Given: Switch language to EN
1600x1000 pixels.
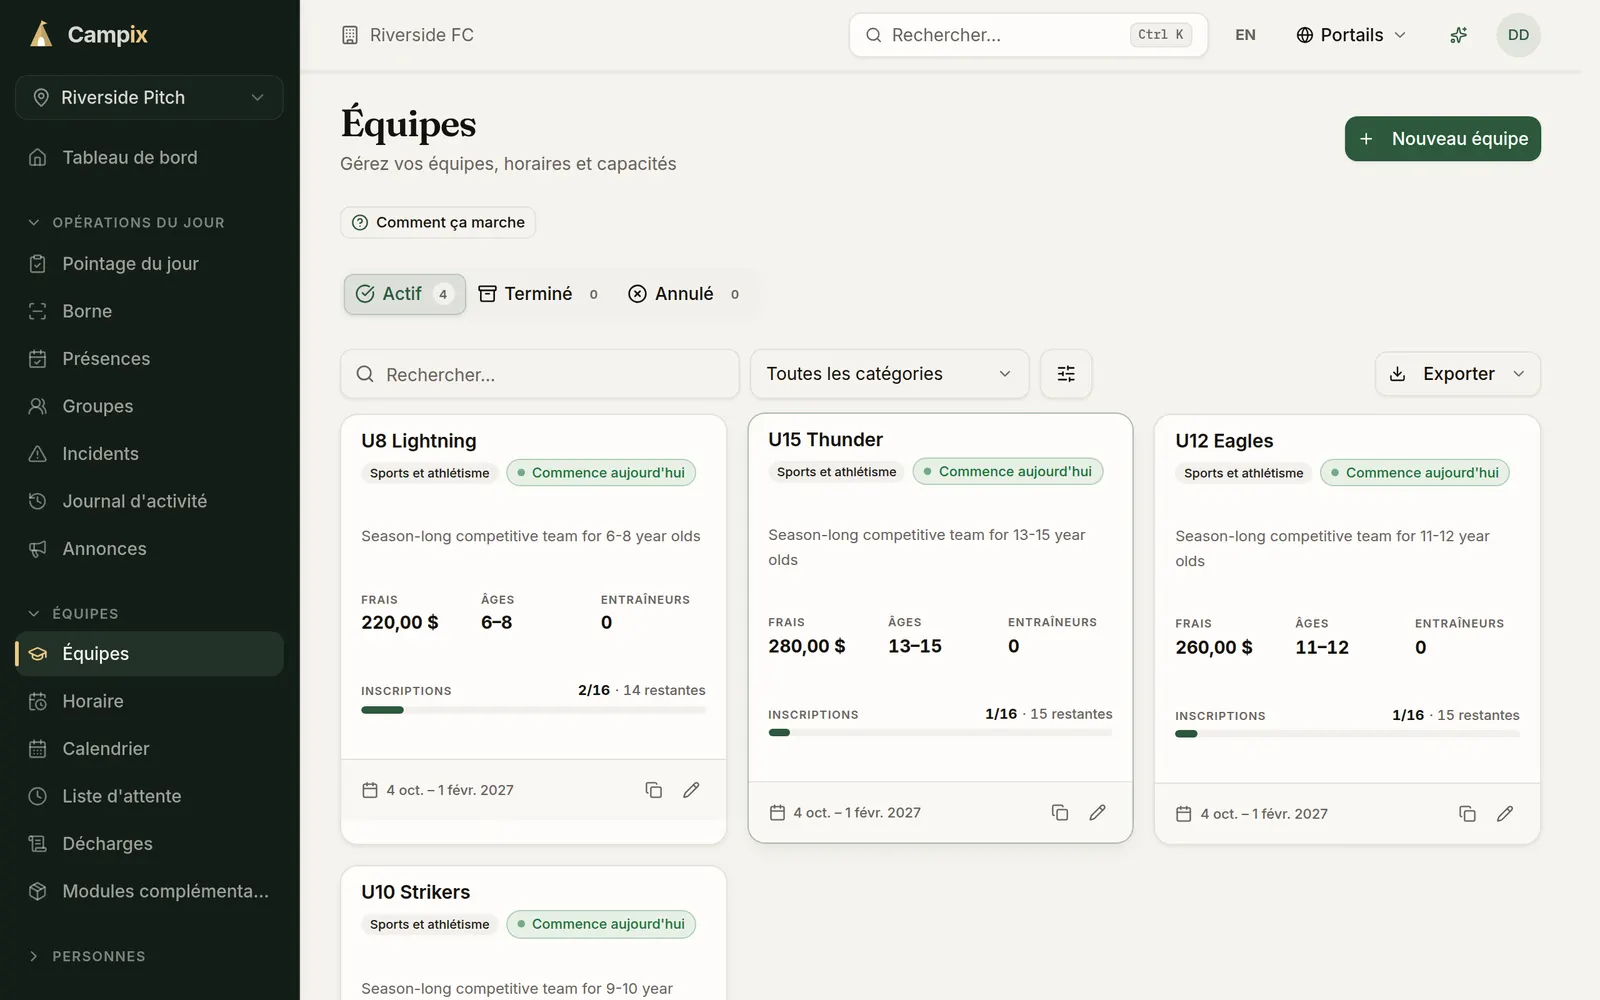Looking at the screenshot, I should [1245, 35].
